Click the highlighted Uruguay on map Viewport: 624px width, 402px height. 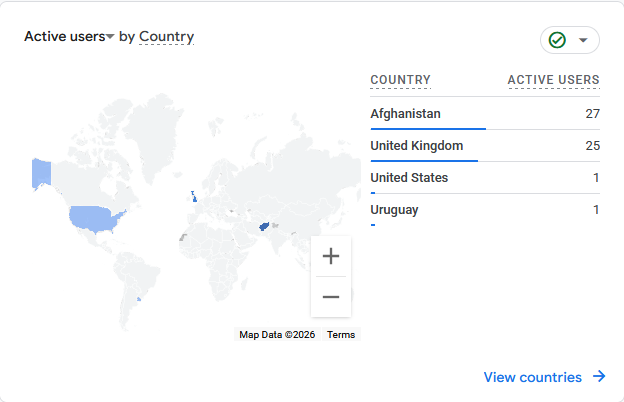pos(139,299)
